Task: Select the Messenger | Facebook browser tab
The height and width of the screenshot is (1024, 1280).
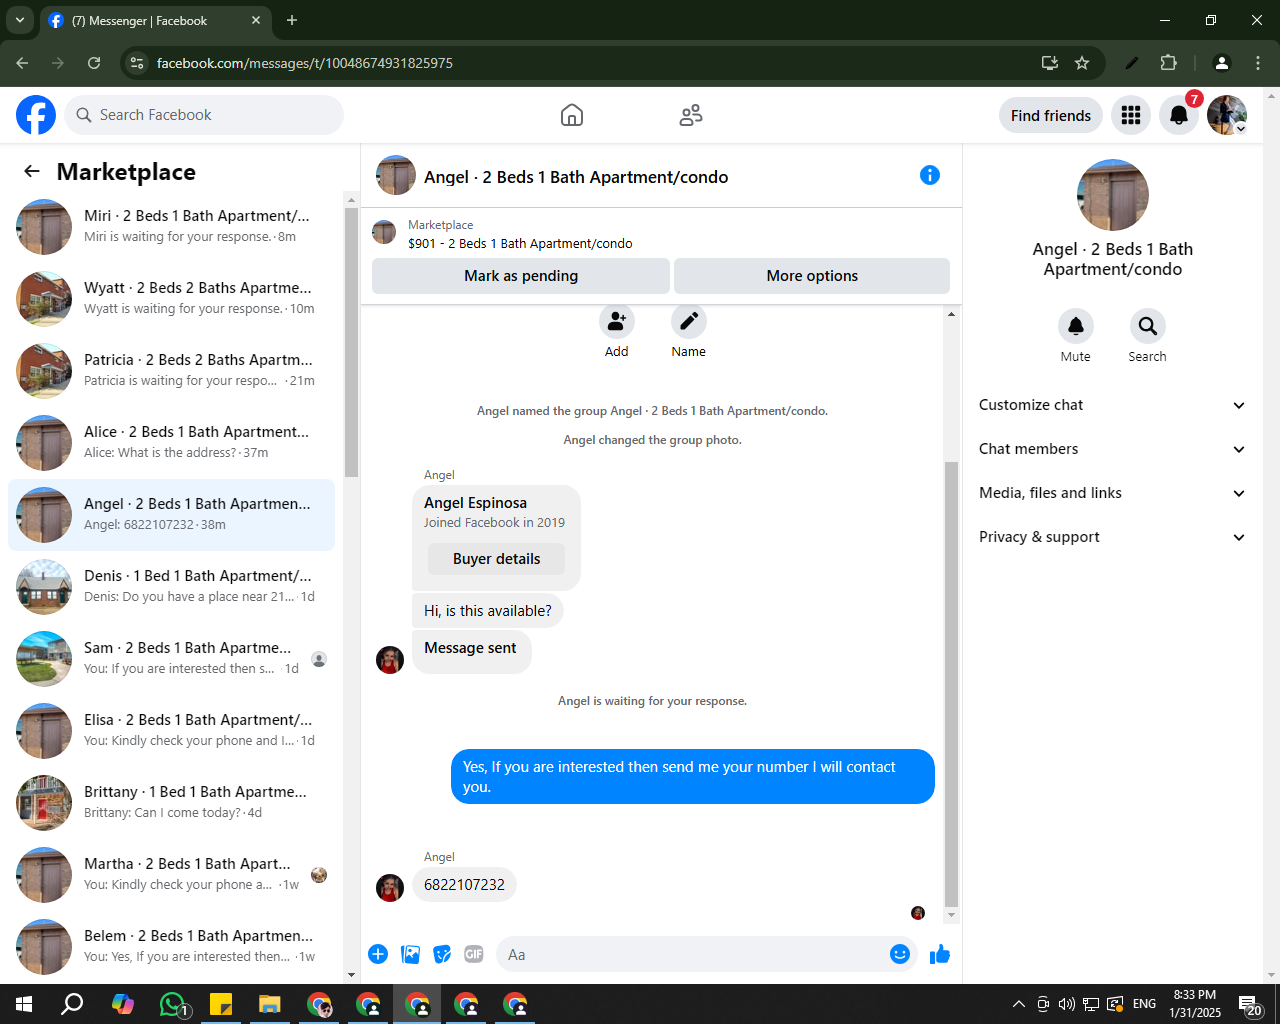Action: [155, 20]
